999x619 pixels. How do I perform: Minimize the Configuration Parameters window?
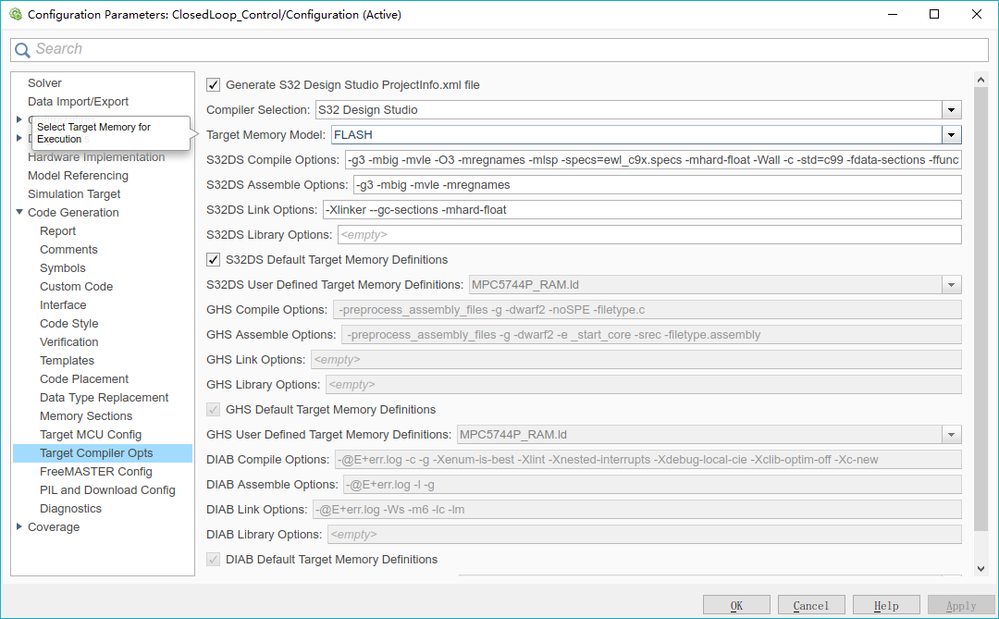[893, 14]
